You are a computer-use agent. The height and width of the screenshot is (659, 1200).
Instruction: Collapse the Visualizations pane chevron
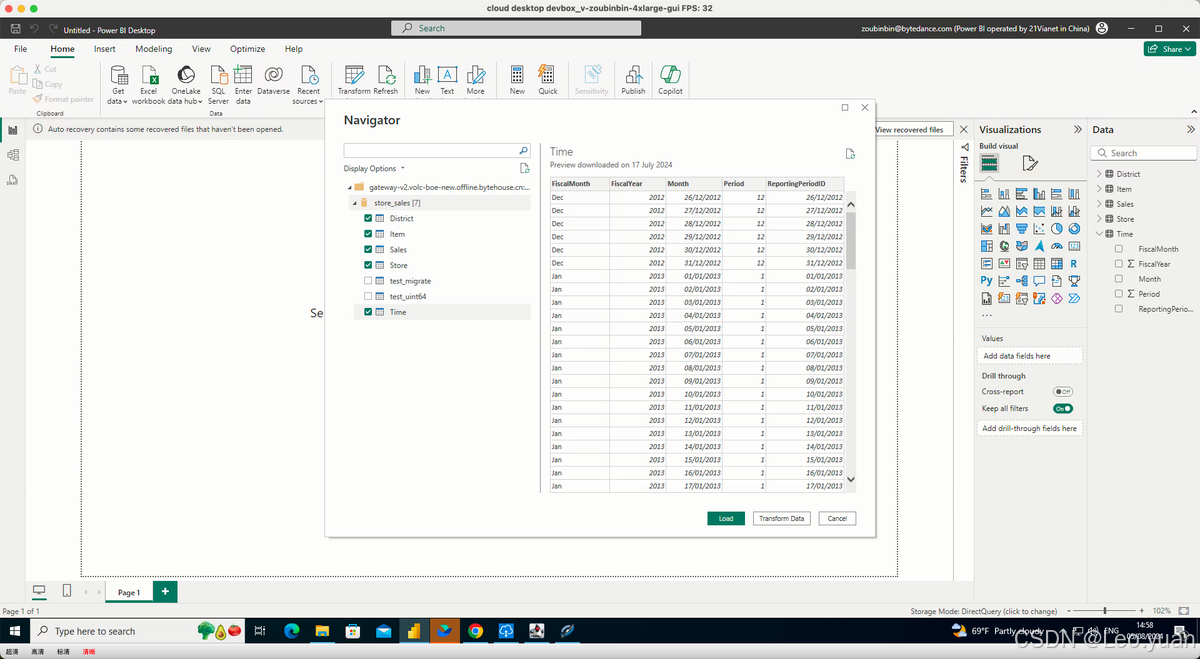[1077, 130]
